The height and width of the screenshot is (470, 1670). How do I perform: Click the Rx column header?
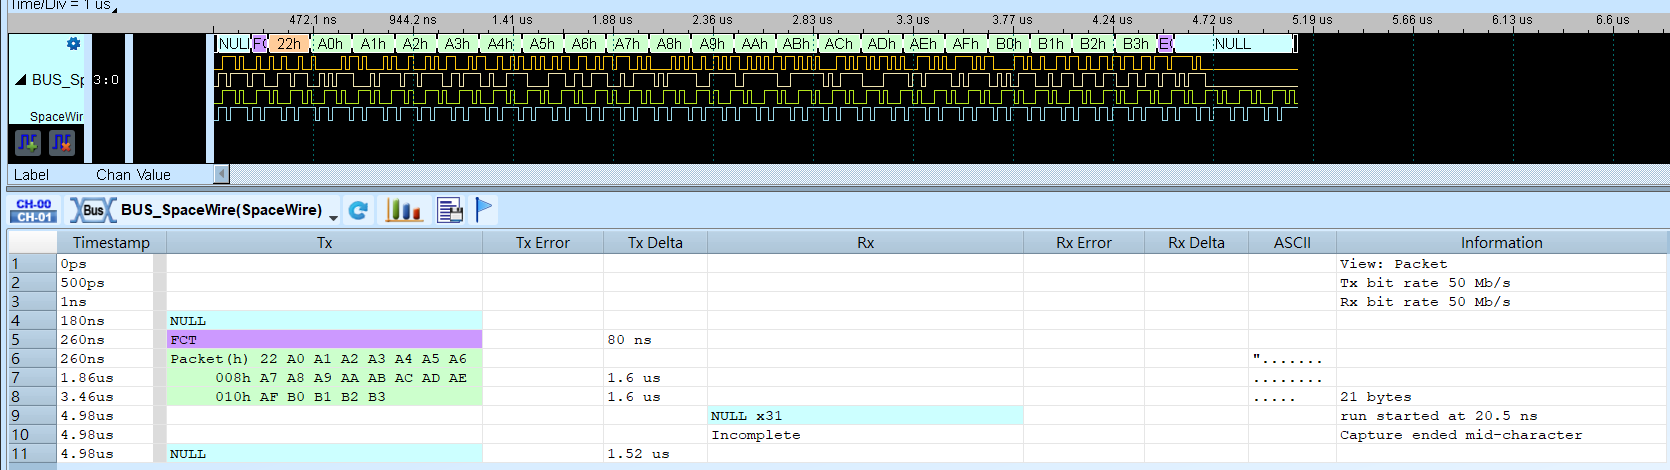[x=865, y=243]
